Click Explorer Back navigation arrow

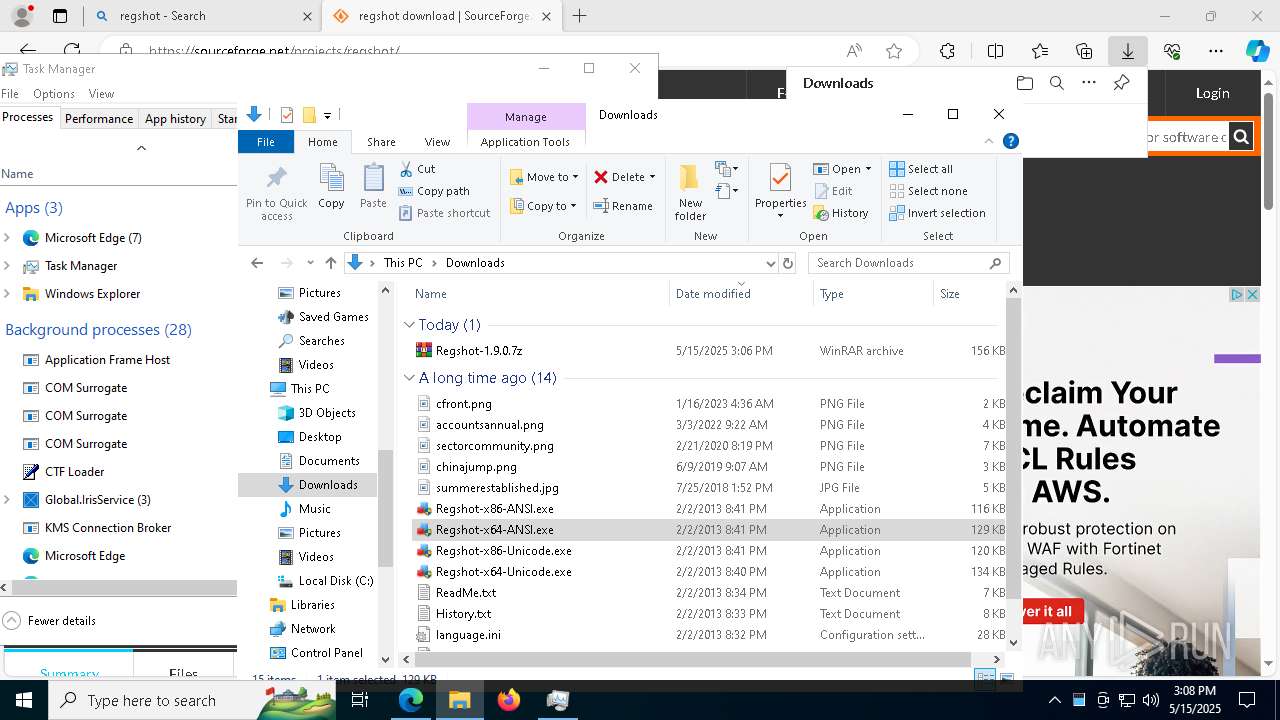click(257, 263)
